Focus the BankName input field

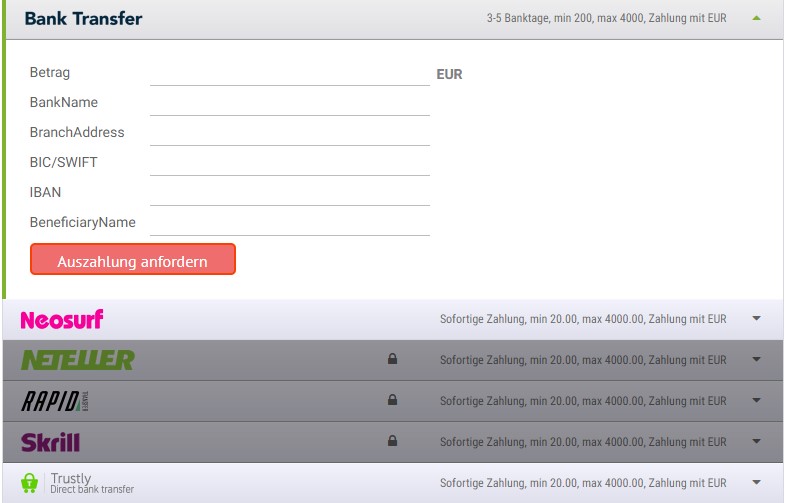[290, 104]
